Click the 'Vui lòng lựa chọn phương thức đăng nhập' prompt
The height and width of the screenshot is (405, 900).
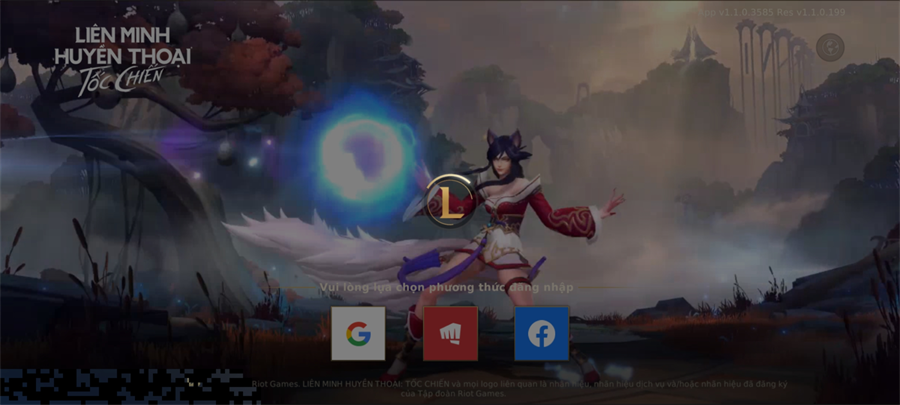click(x=447, y=287)
